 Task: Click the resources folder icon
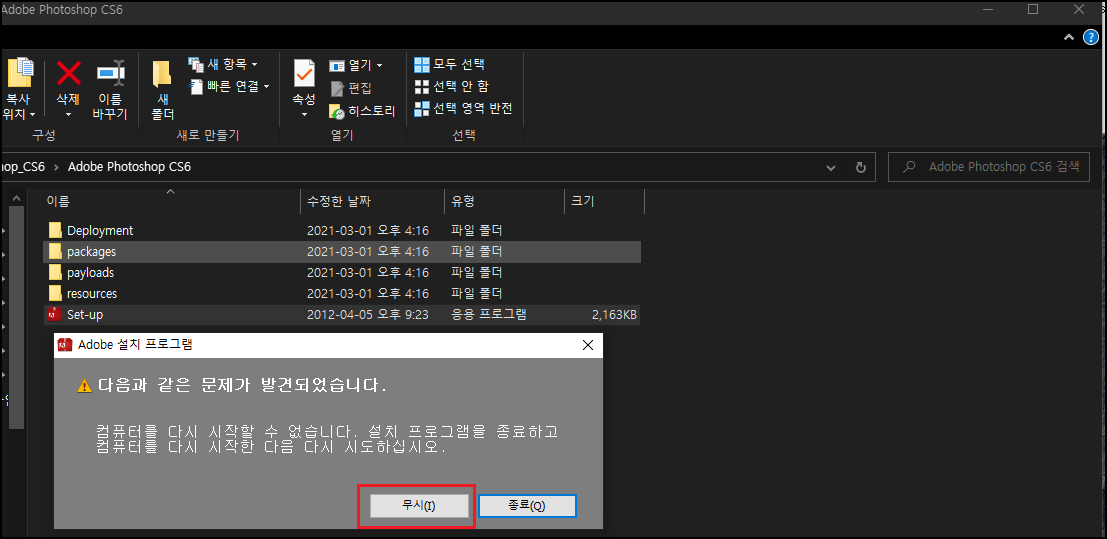coord(56,293)
